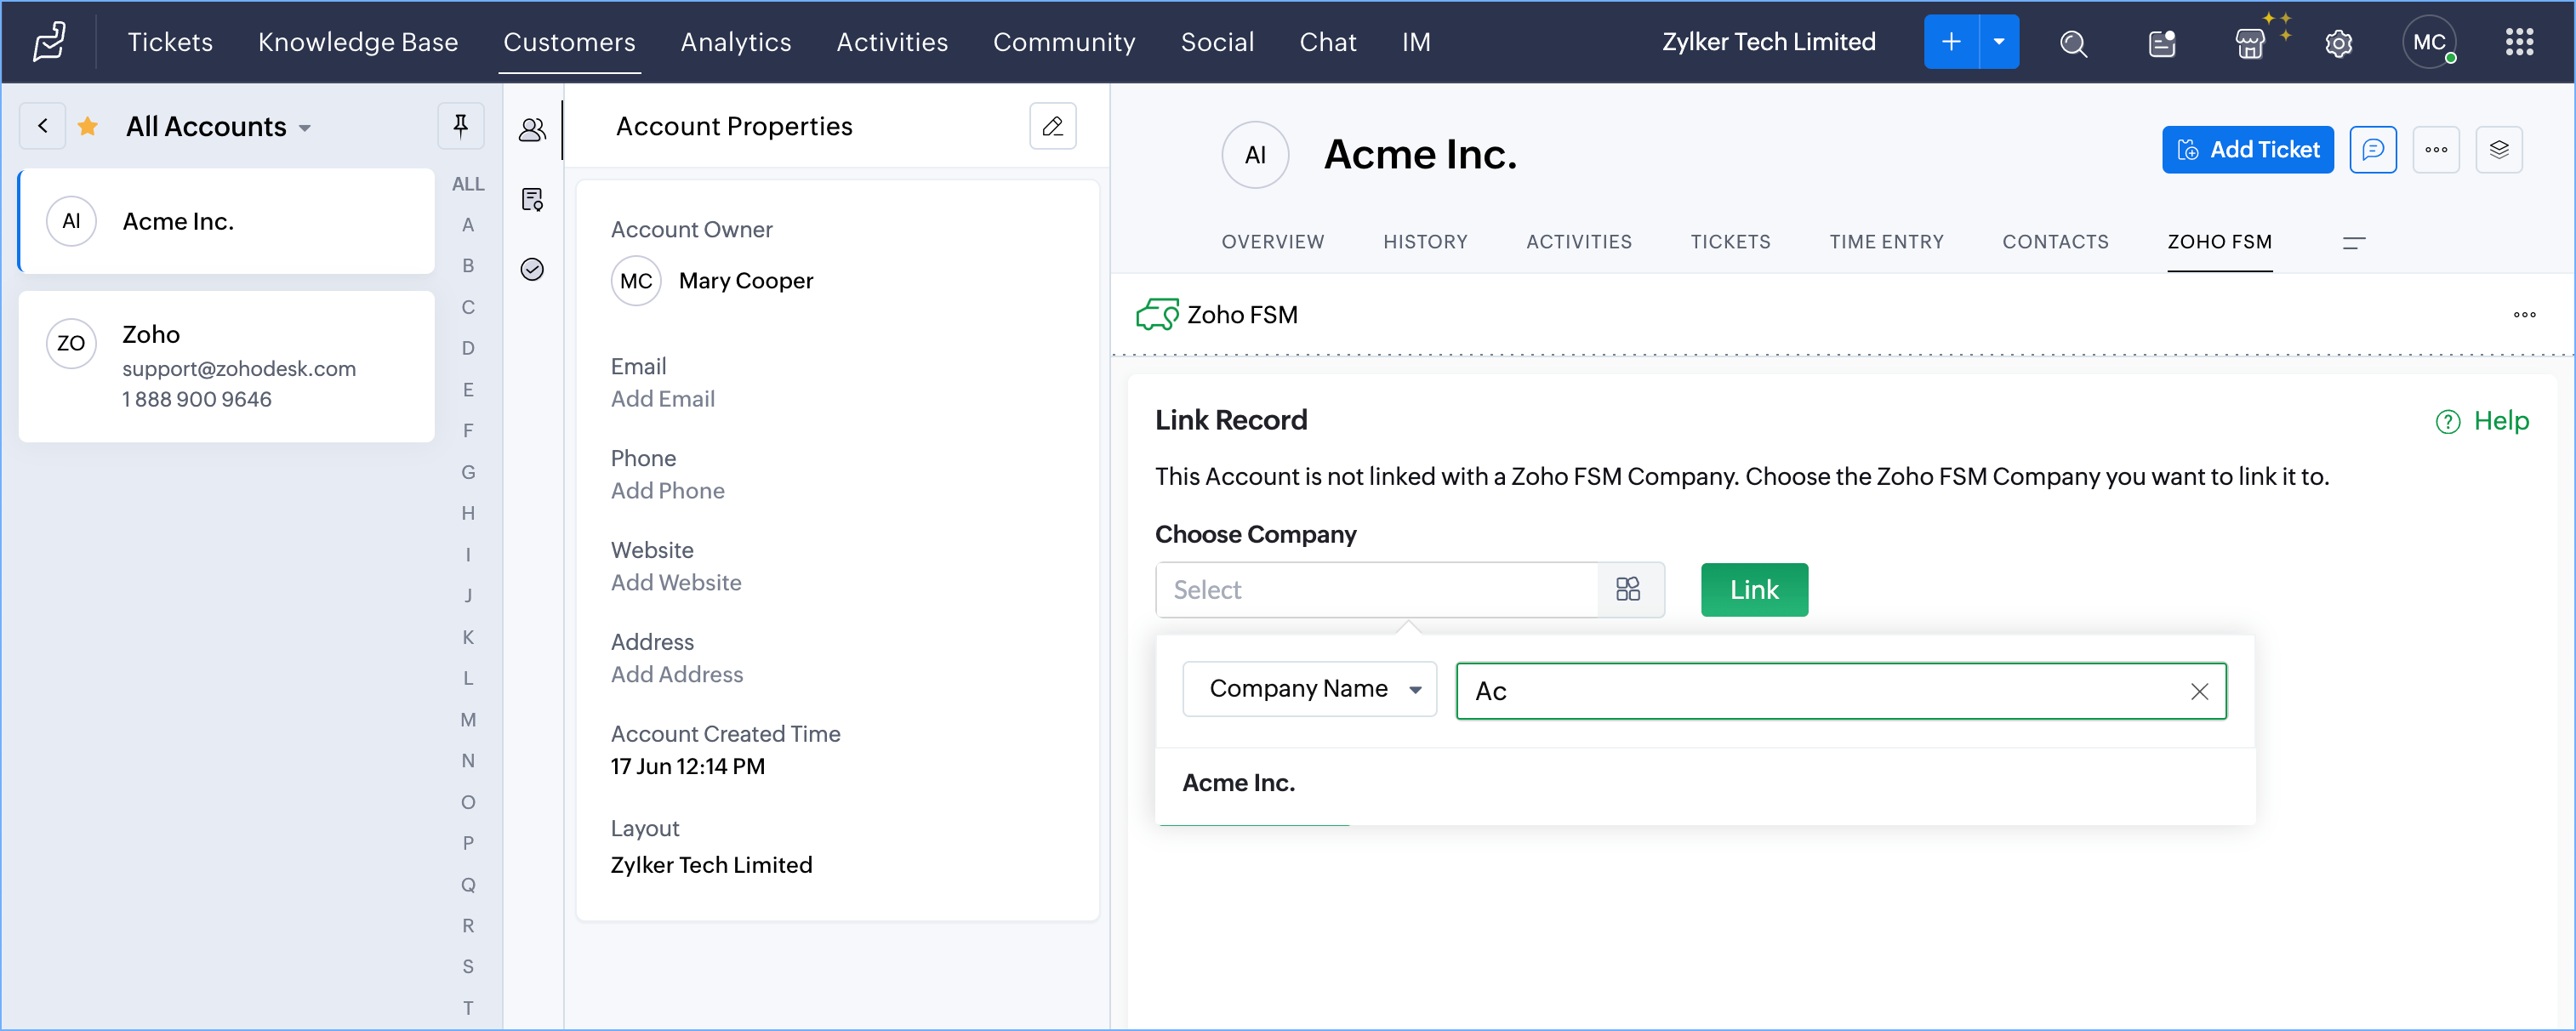Open the layers icon beside Add Ticket
The width and height of the screenshot is (2576, 1031).
pyautogui.click(x=2498, y=150)
